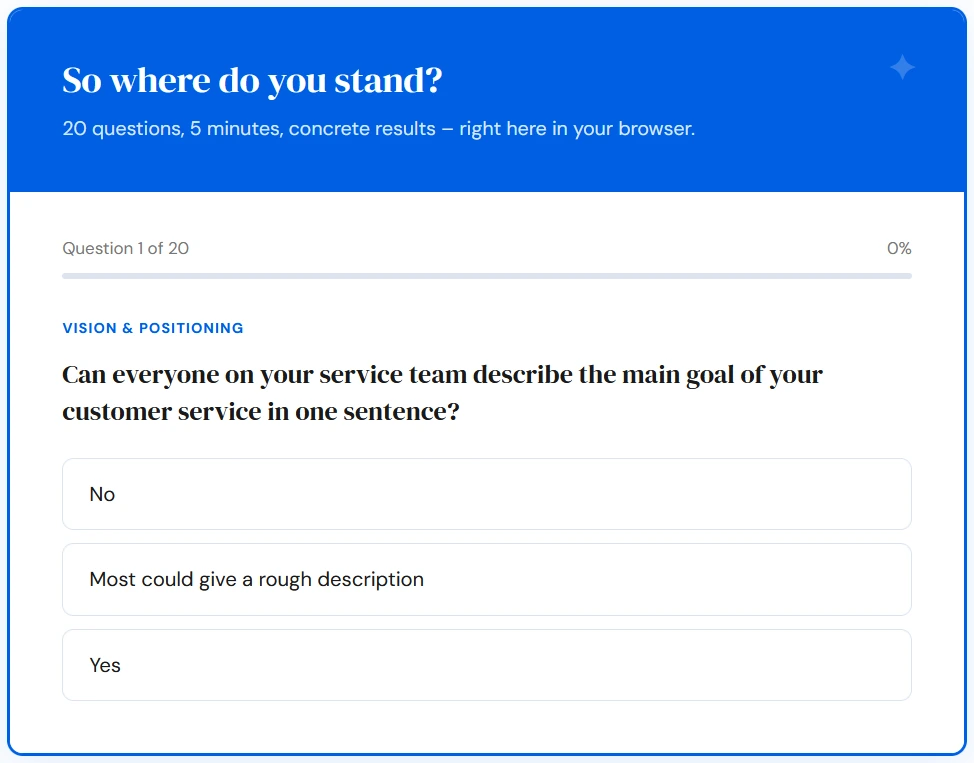
Task: Choose 'Most could give a rough description'
Action: (486, 580)
